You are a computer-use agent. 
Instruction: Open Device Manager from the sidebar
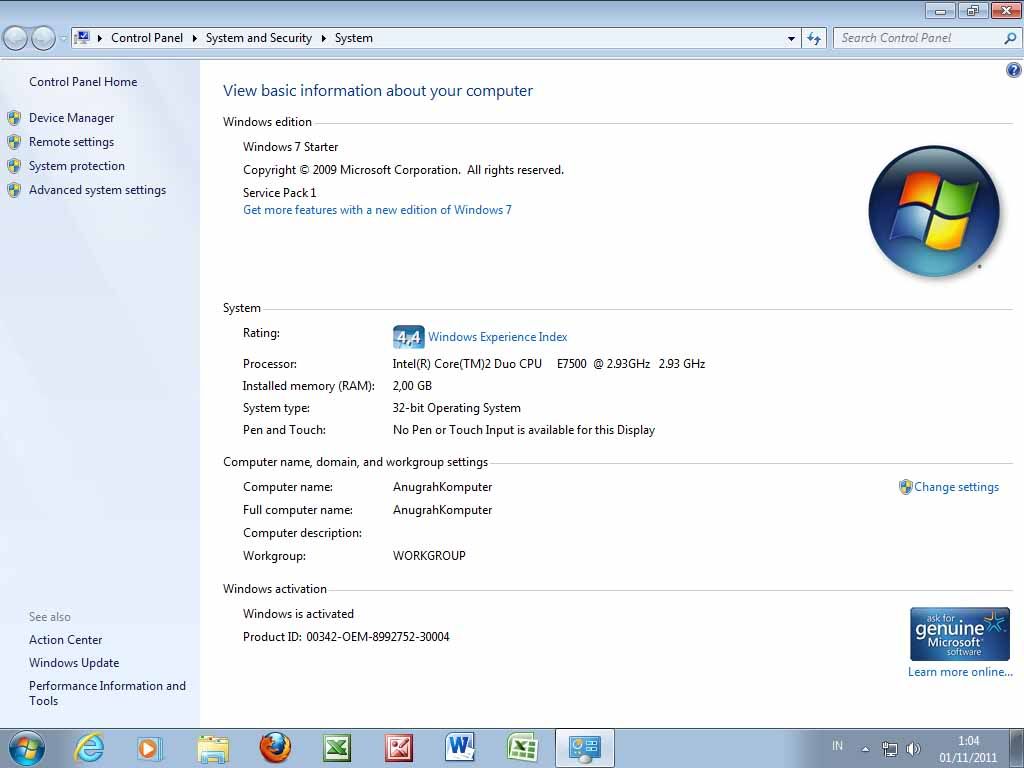pyautogui.click(x=71, y=118)
